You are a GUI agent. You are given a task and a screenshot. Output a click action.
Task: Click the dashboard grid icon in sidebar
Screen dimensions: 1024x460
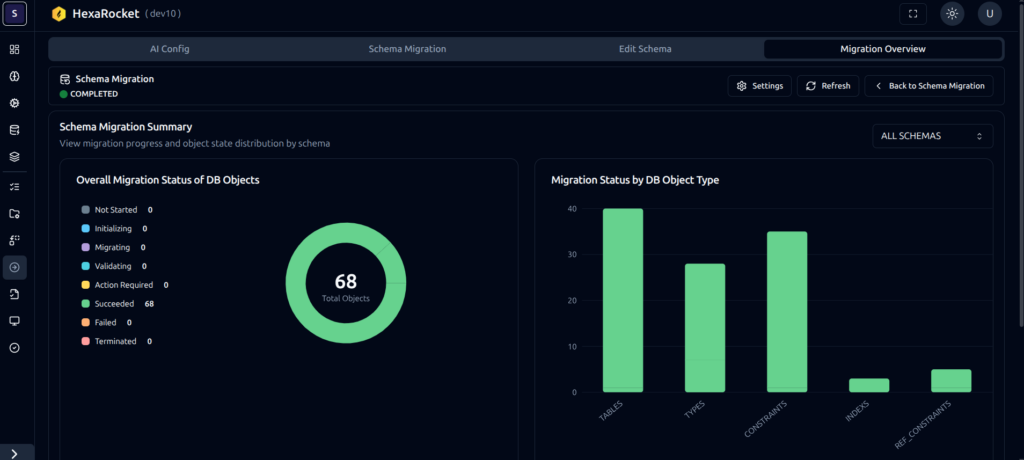coord(15,49)
